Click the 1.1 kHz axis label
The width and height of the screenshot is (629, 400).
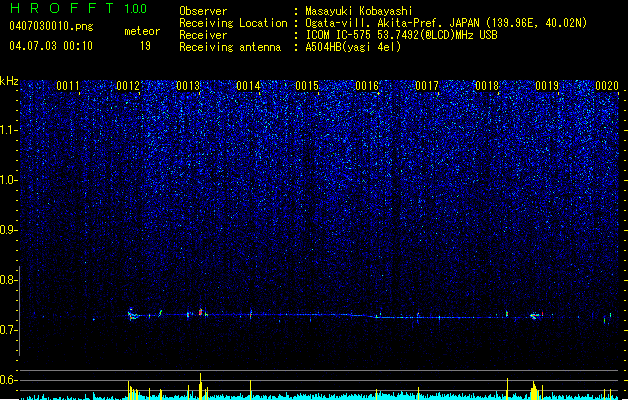pos(8,130)
